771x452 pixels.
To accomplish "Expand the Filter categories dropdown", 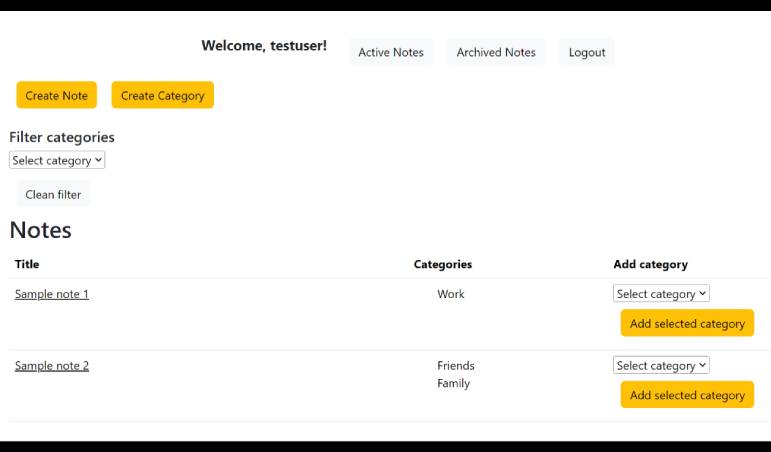I will click(x=57, y=160).
